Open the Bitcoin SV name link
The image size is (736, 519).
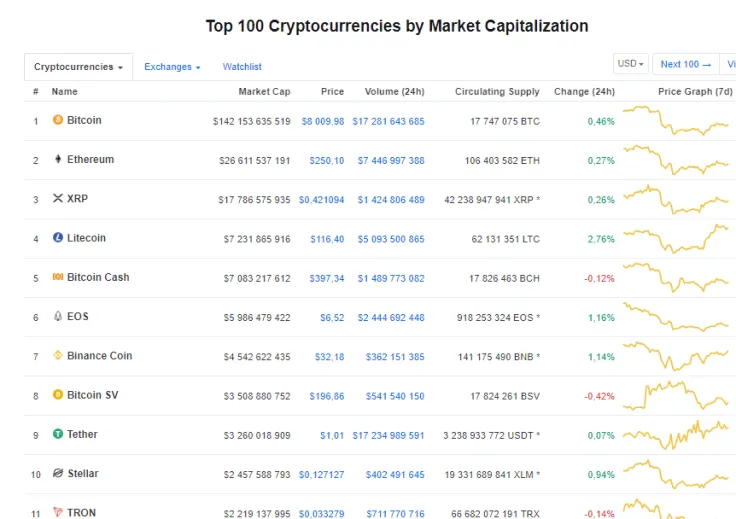(x=92, y=395)
